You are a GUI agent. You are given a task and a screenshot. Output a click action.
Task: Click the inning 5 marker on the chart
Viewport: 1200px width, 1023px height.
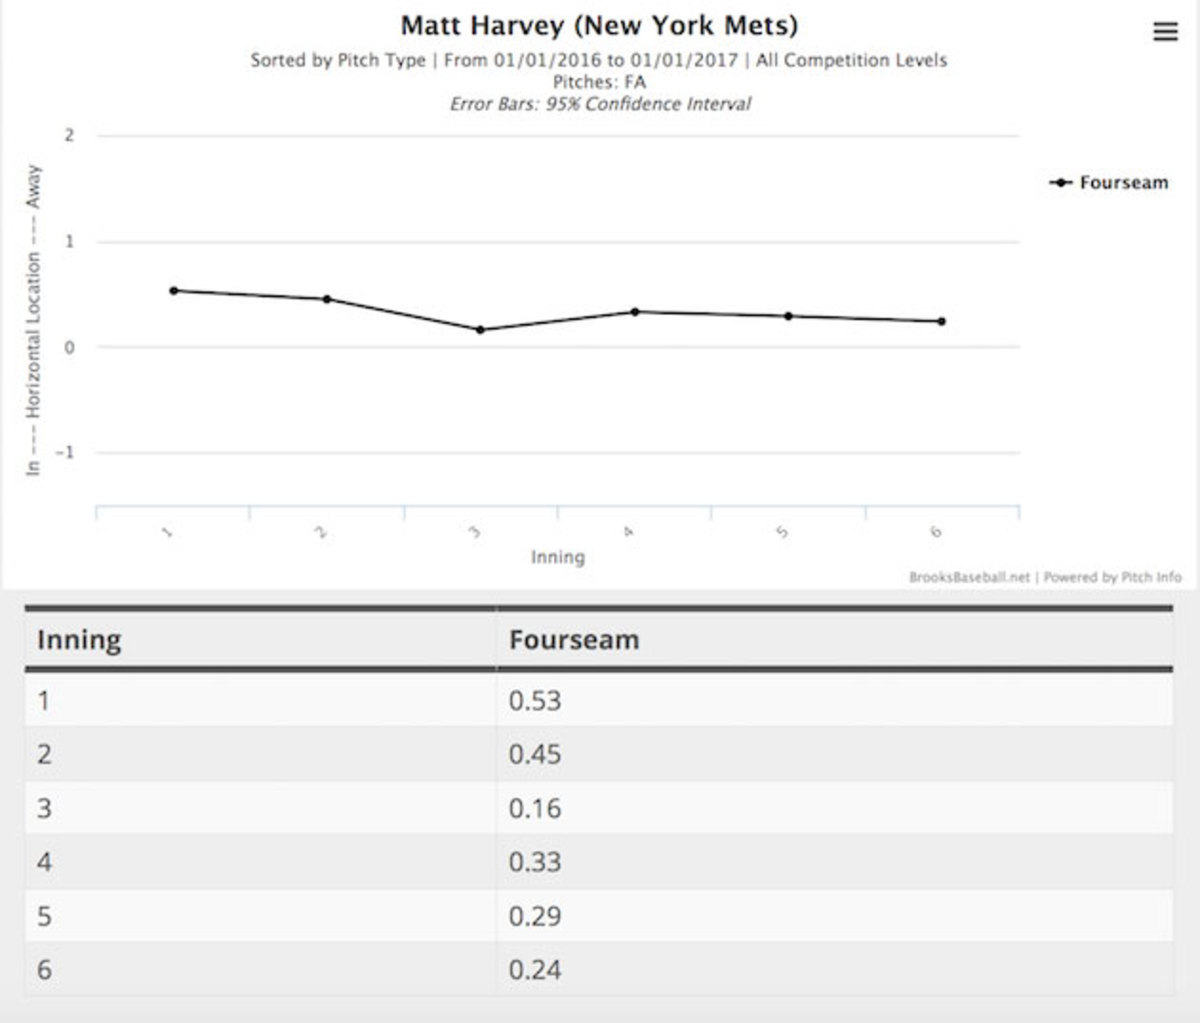(x=788, y=316)
